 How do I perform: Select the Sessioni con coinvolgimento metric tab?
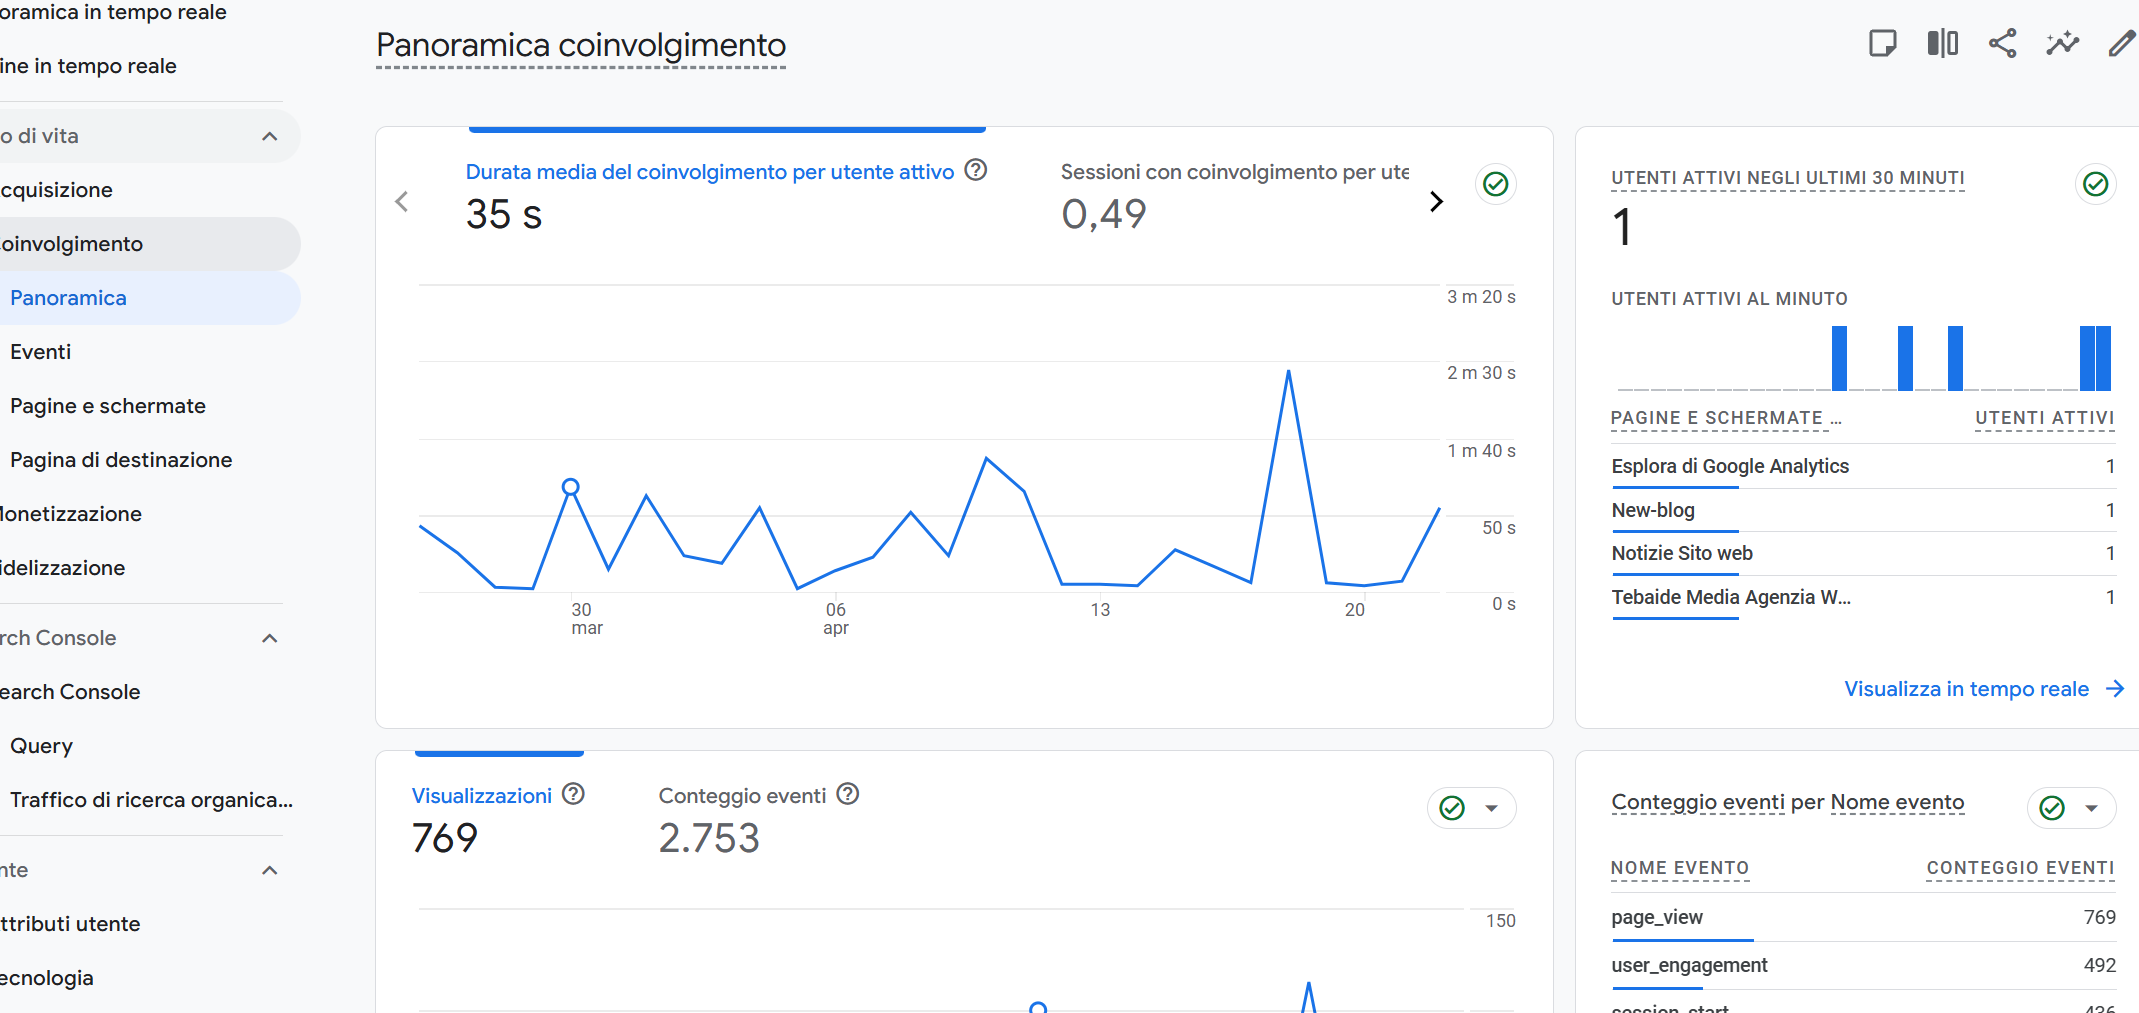[1234, 173]
